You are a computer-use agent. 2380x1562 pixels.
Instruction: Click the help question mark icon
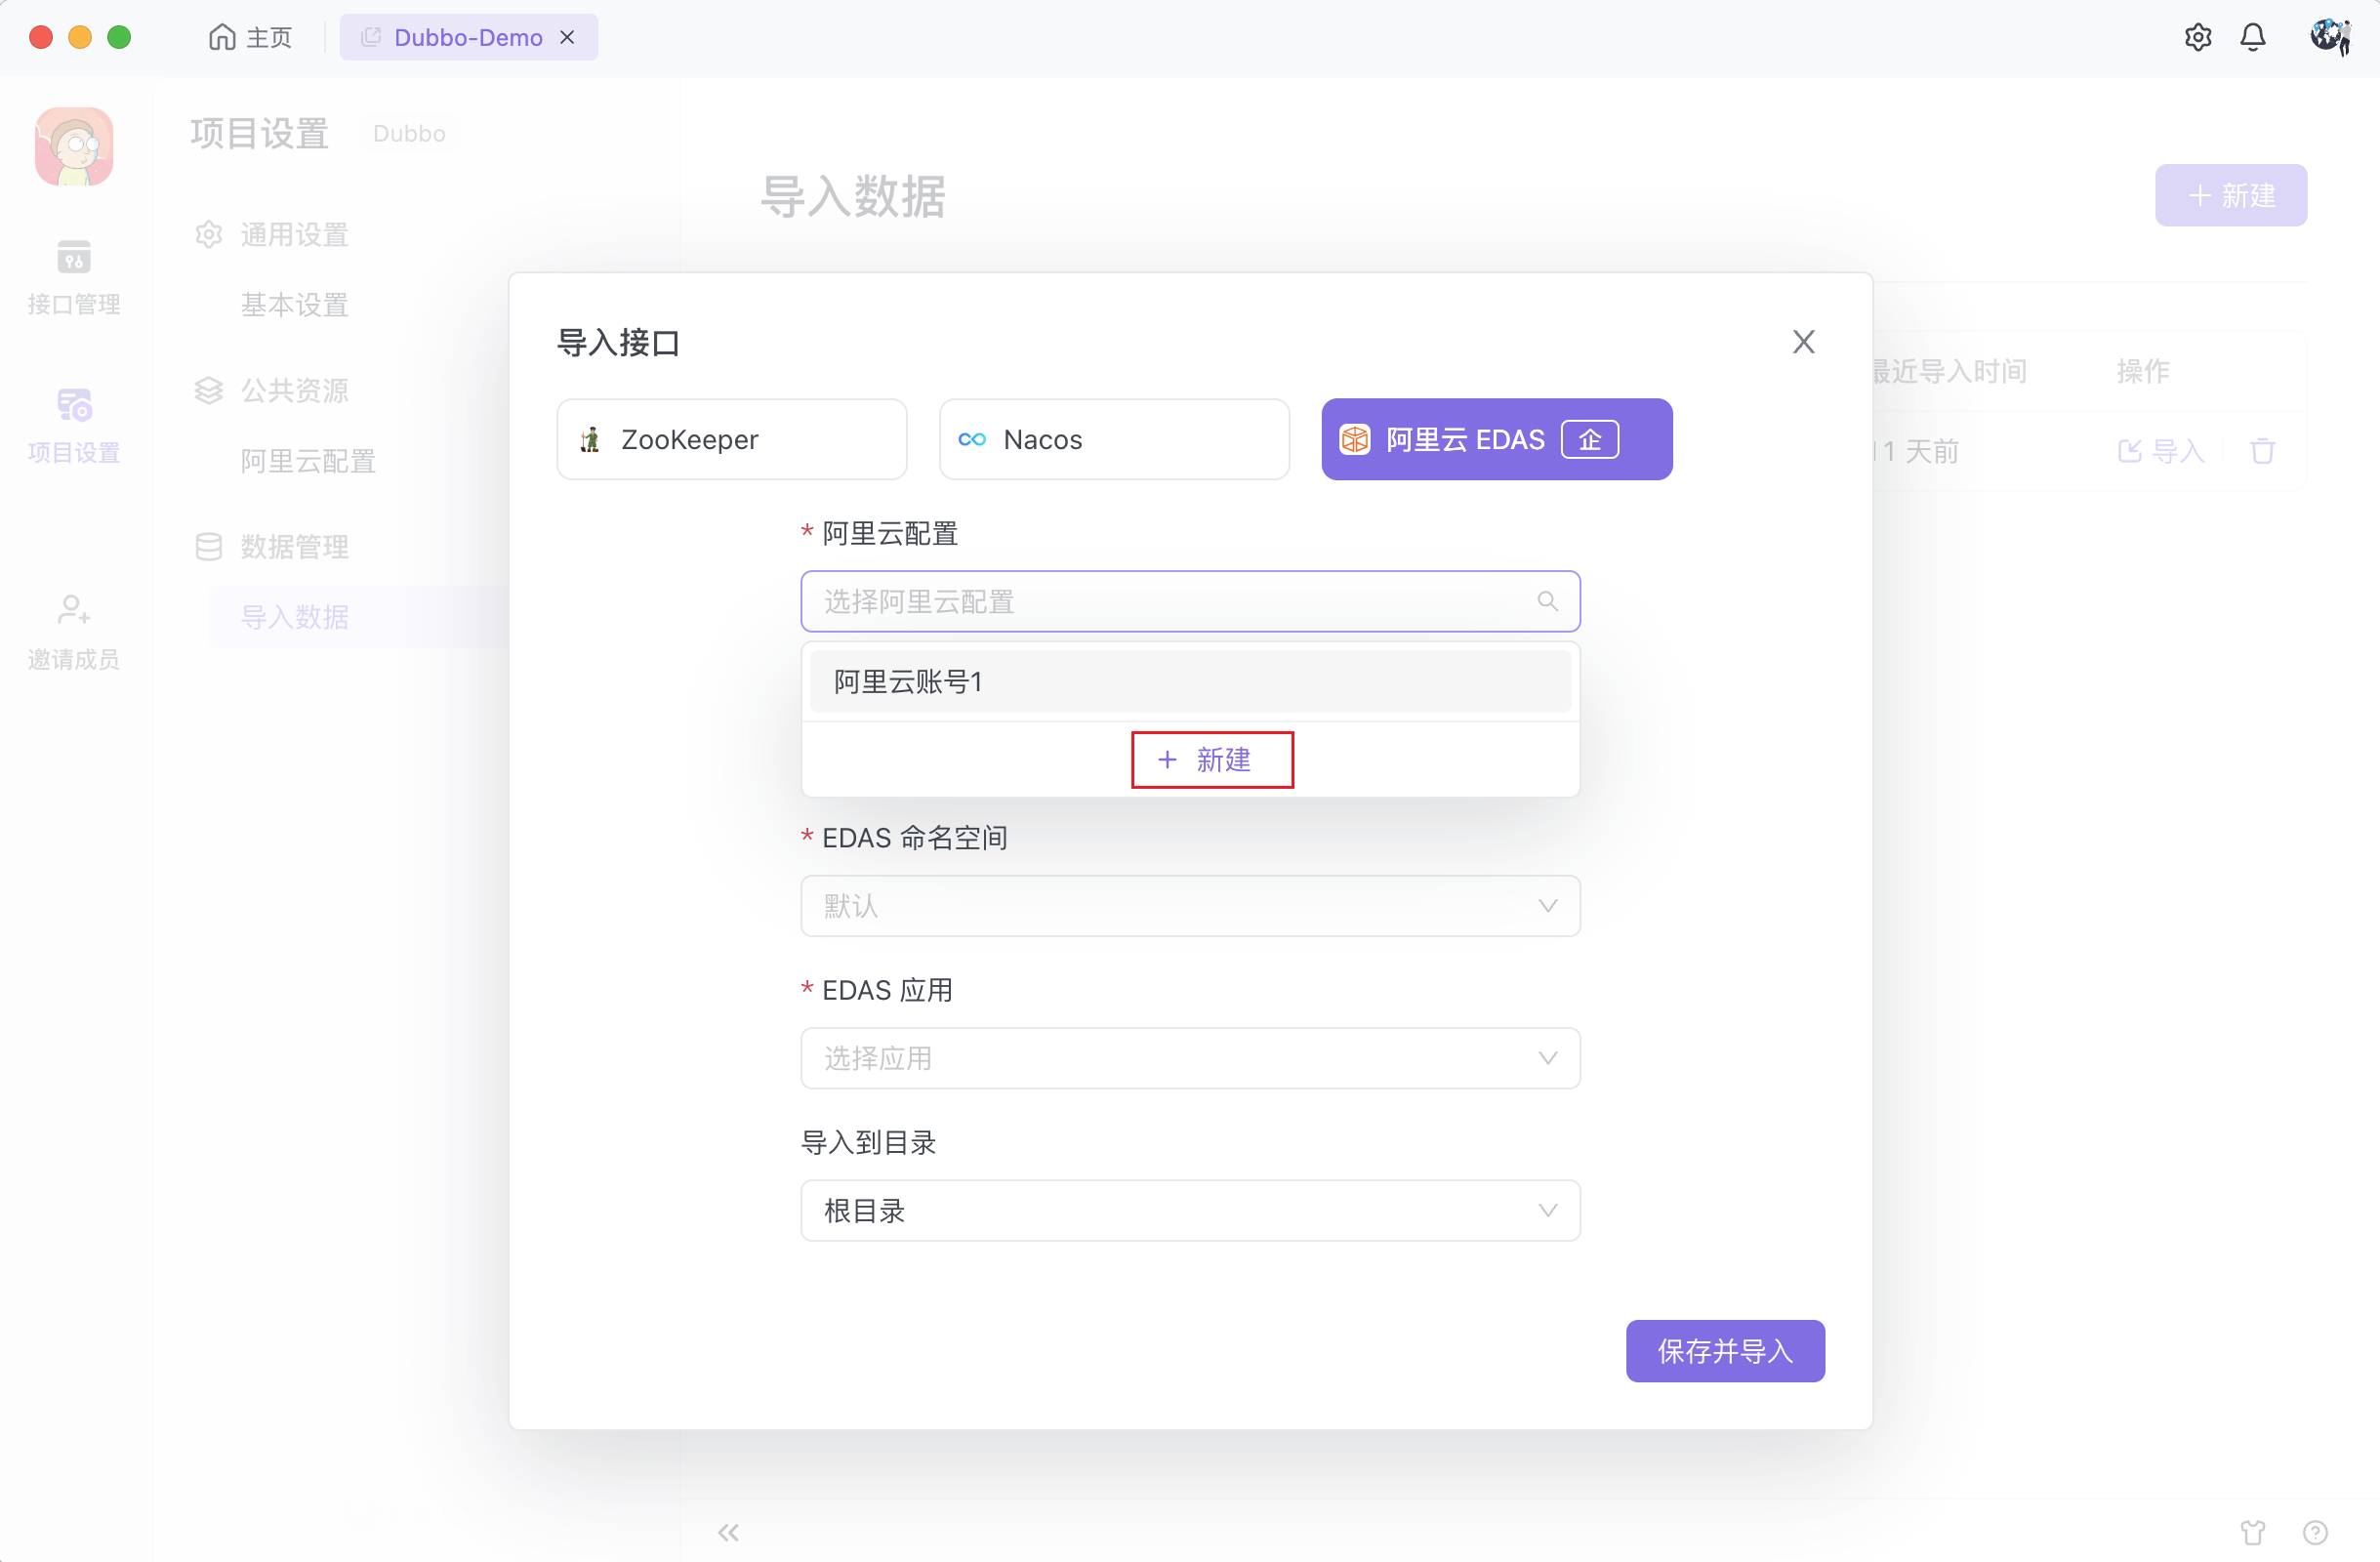click(2315, 1532)
